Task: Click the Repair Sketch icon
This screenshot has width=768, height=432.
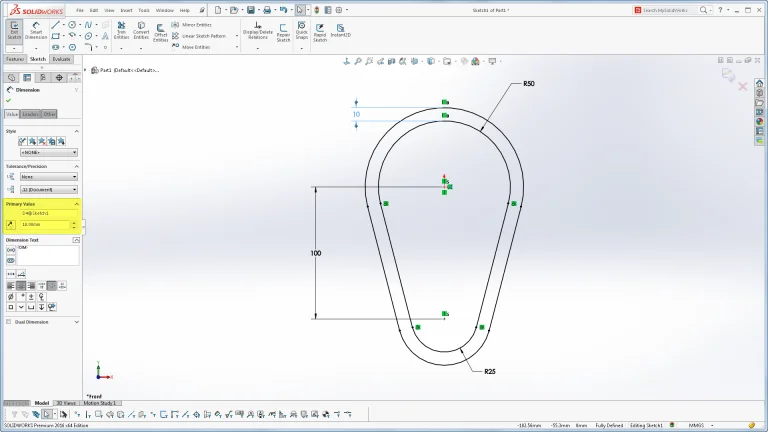Action: coord(281,31)
